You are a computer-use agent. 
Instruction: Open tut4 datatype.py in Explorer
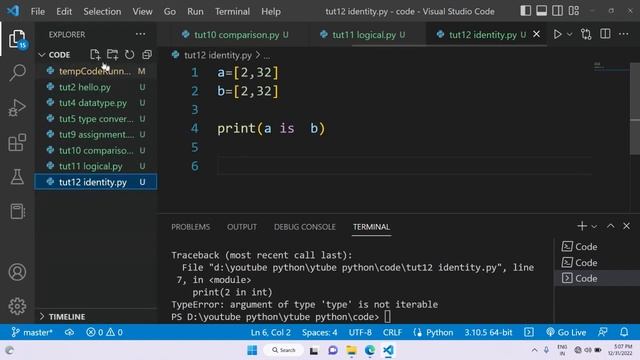(96, 103)
